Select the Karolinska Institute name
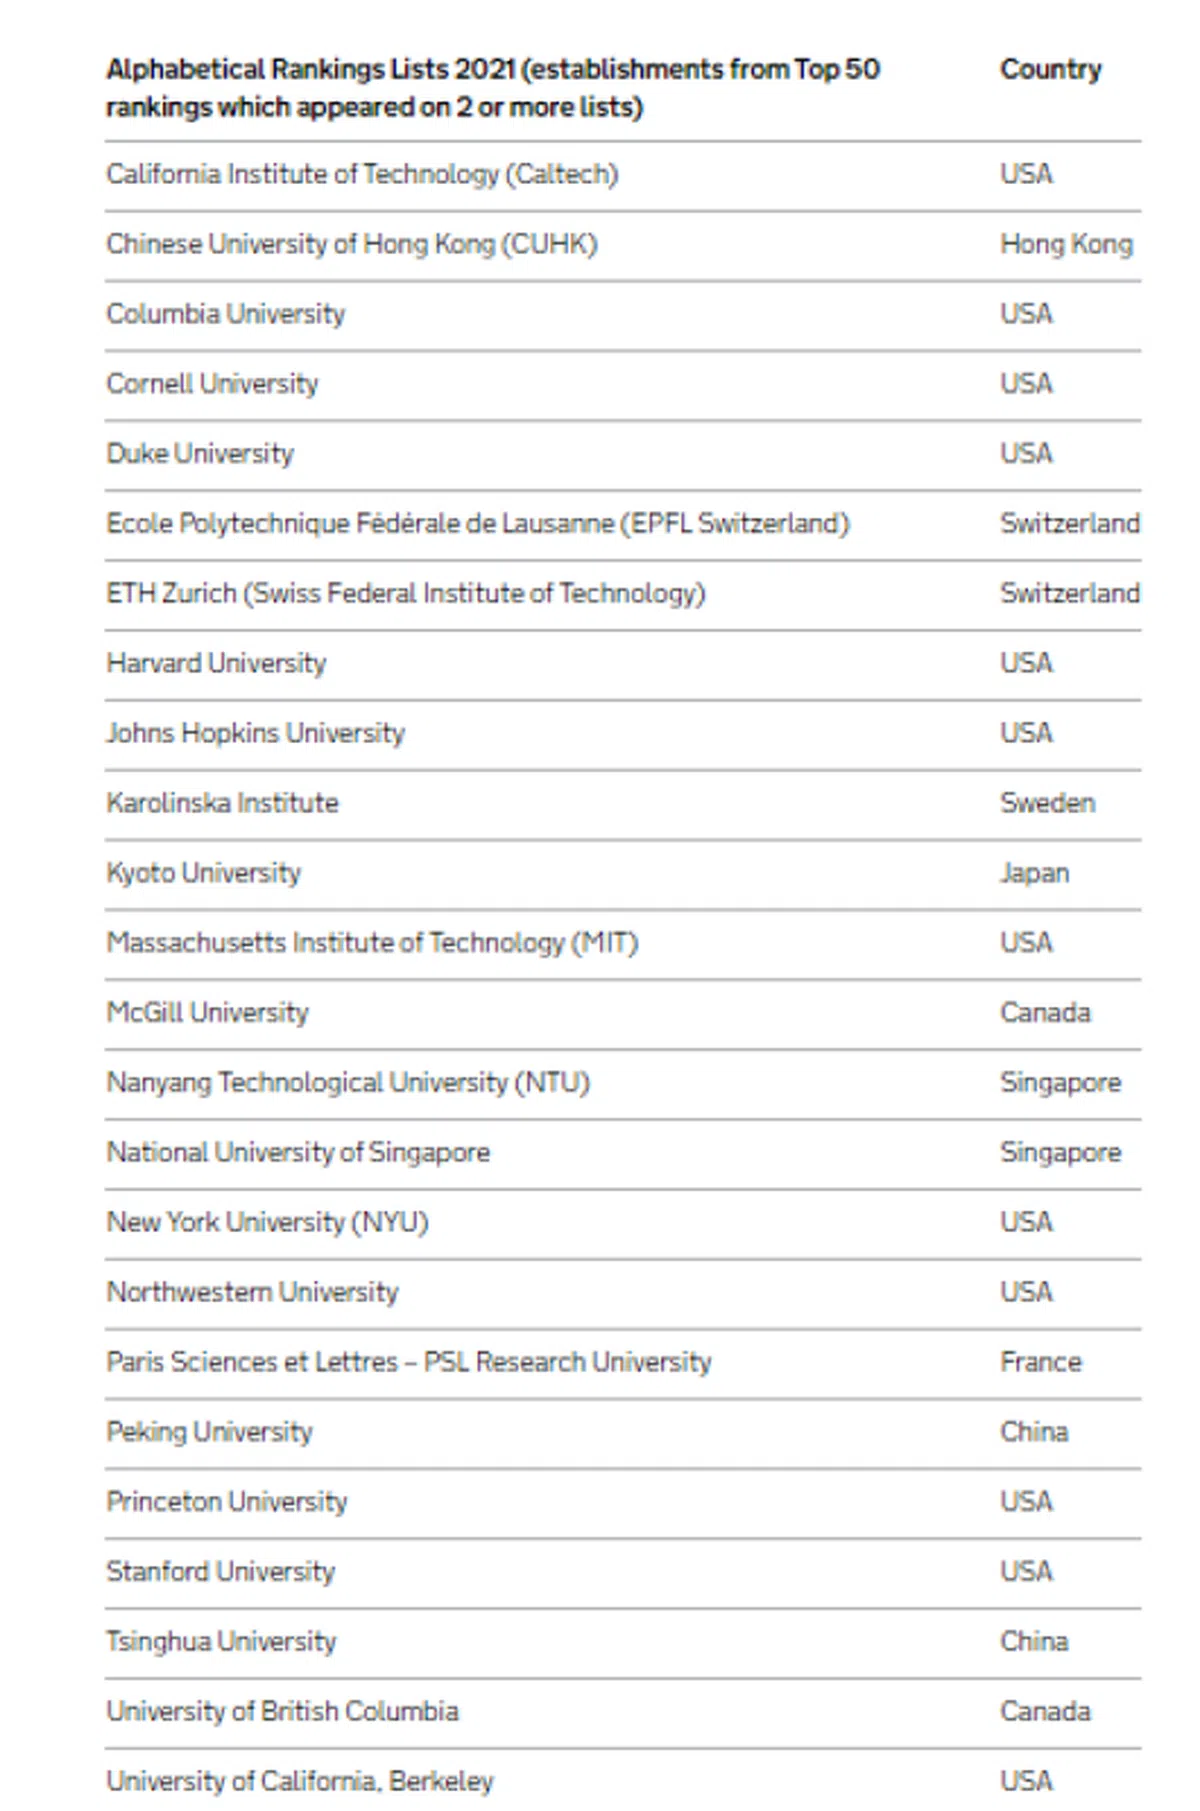This screenshot has height=1811, width=1200. pyautogui.click(x=222, y=803)
